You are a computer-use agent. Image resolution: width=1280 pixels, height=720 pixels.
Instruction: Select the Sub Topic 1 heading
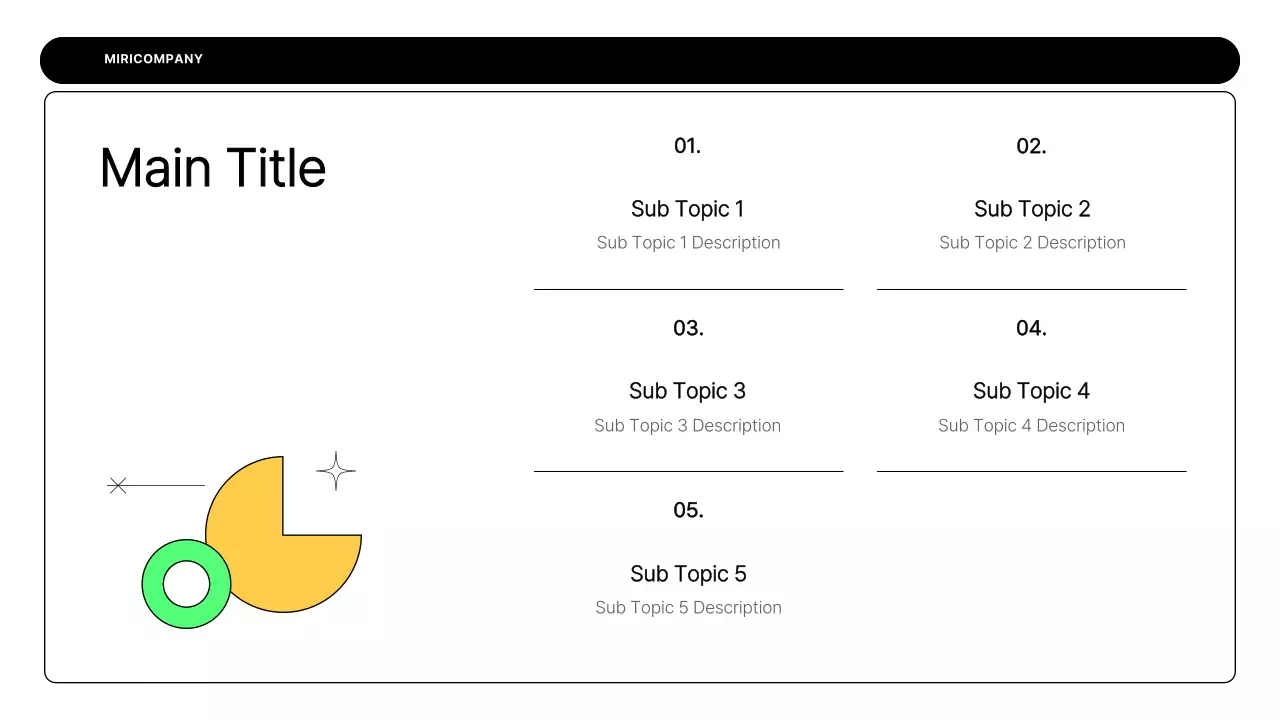tap(687, 209)
